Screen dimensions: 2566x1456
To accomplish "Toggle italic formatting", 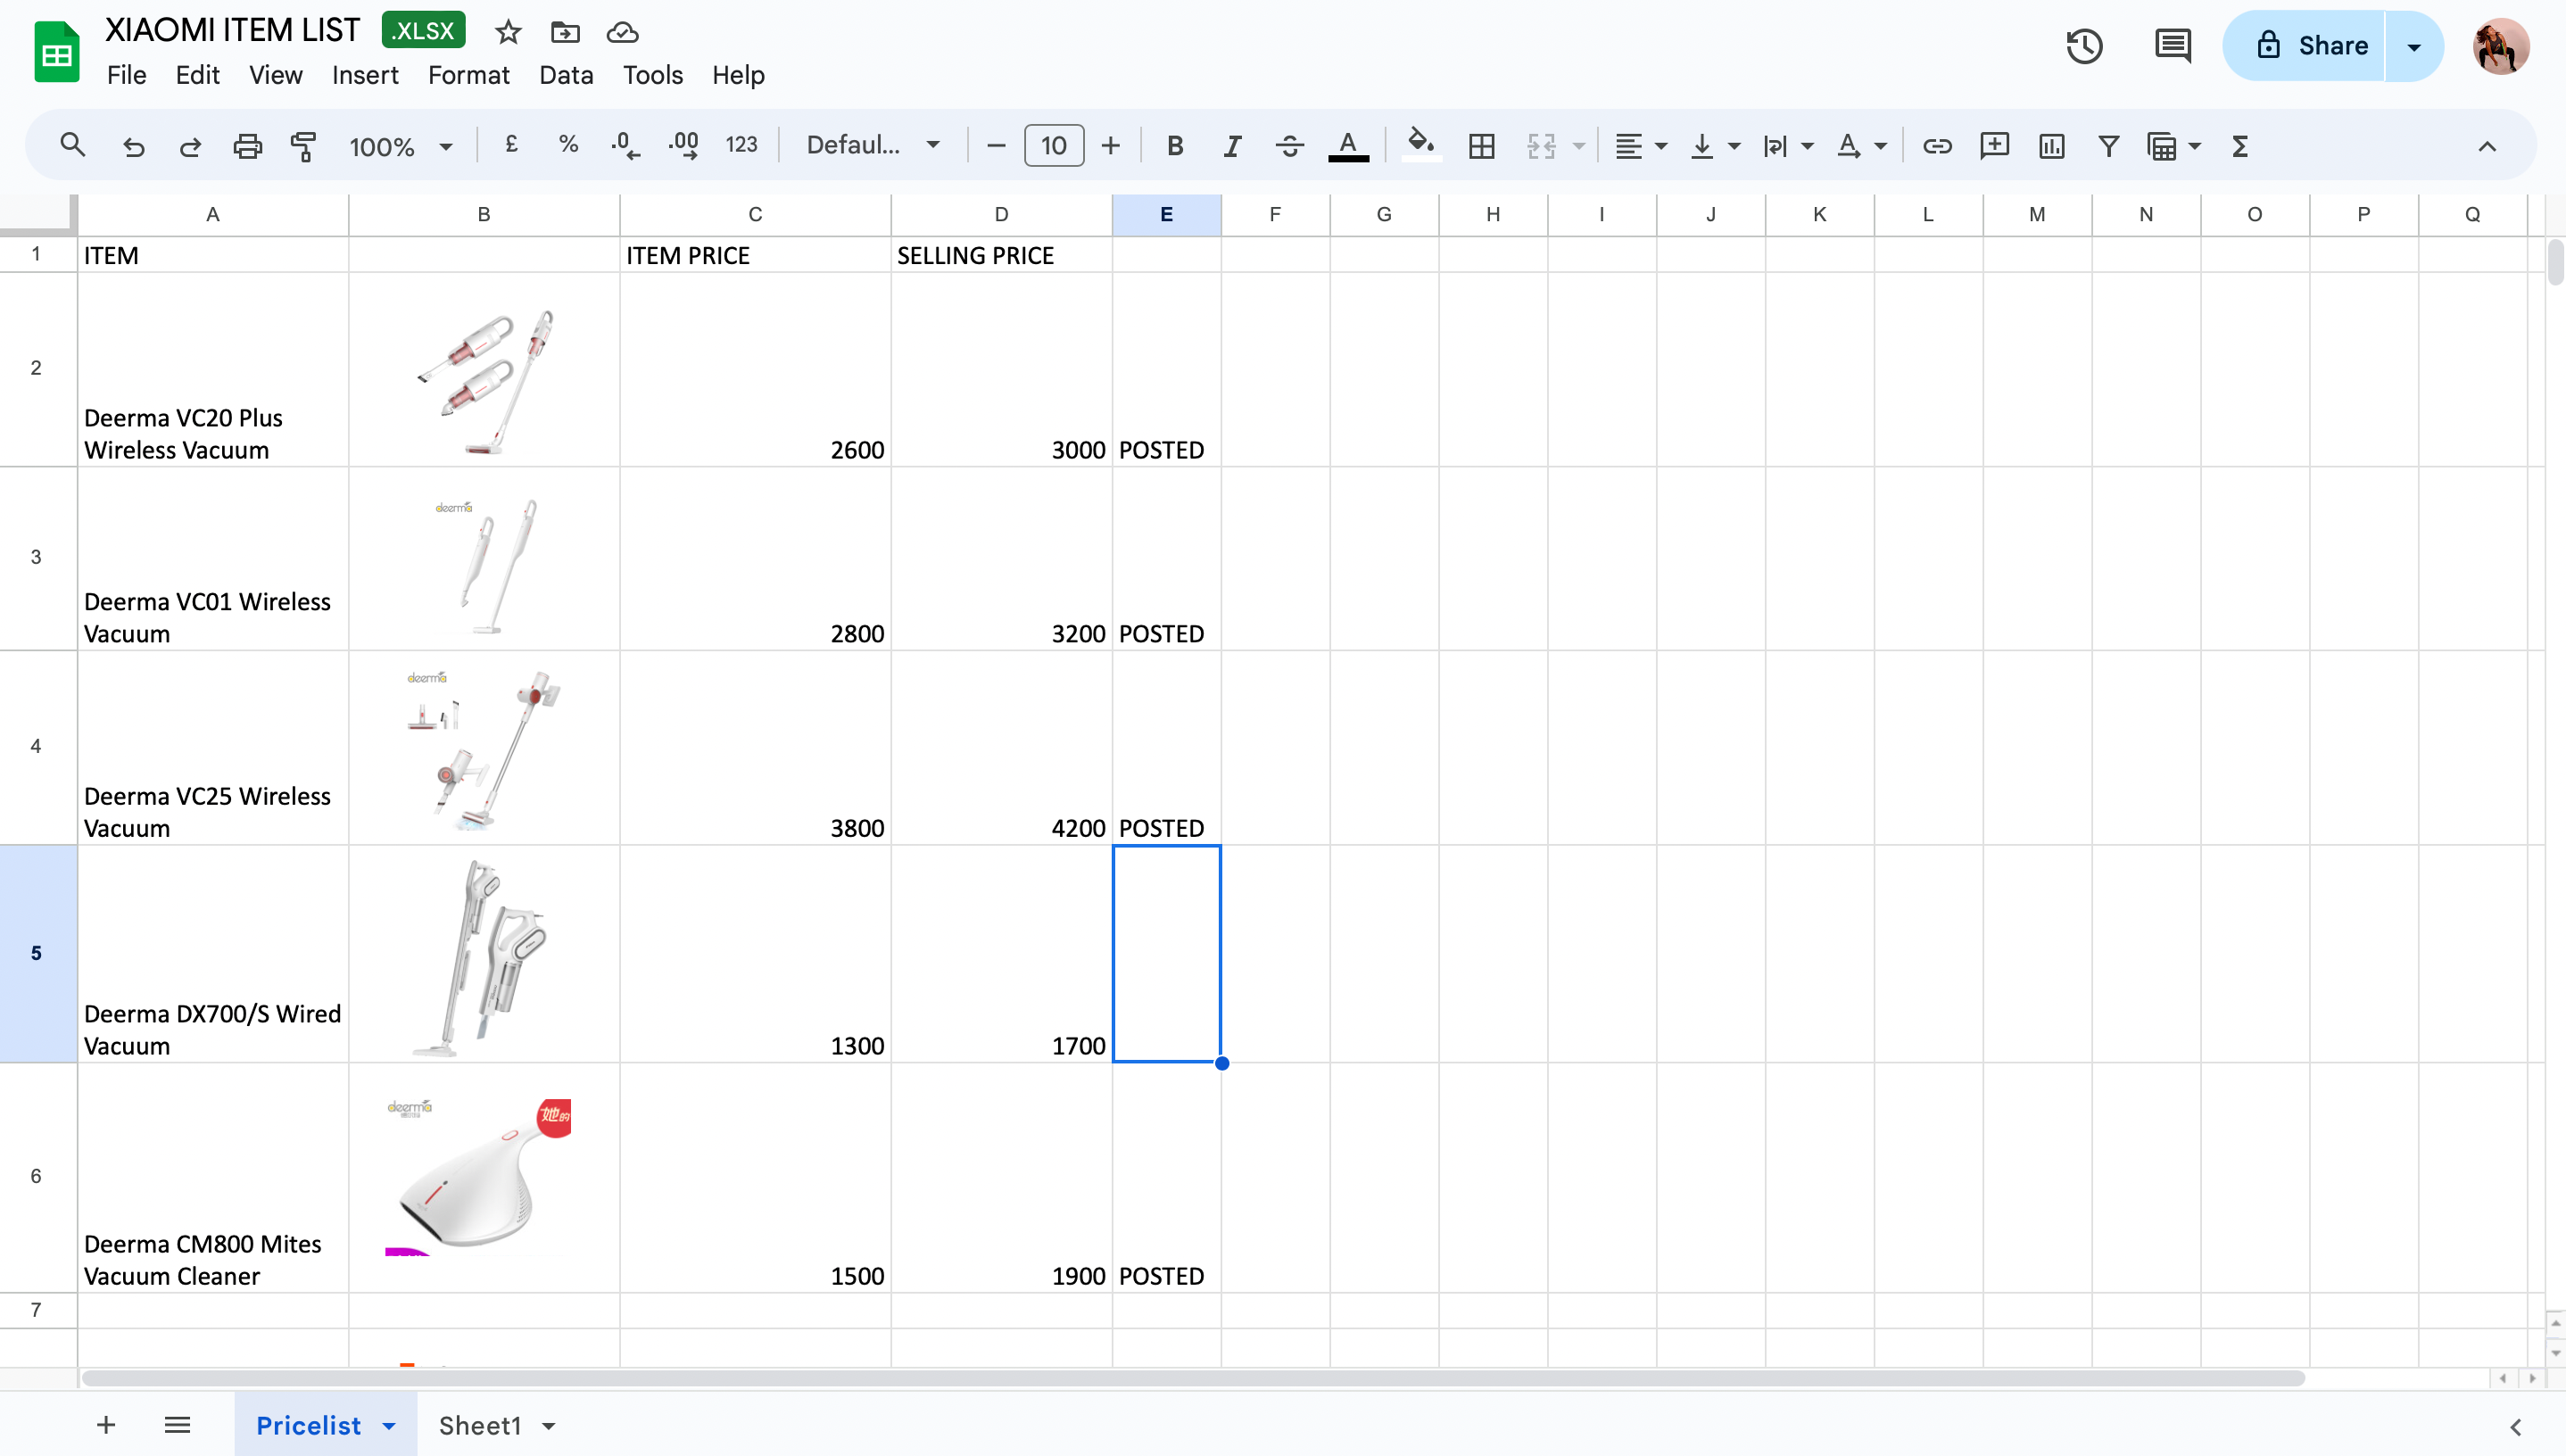I will pos(1232,146).
